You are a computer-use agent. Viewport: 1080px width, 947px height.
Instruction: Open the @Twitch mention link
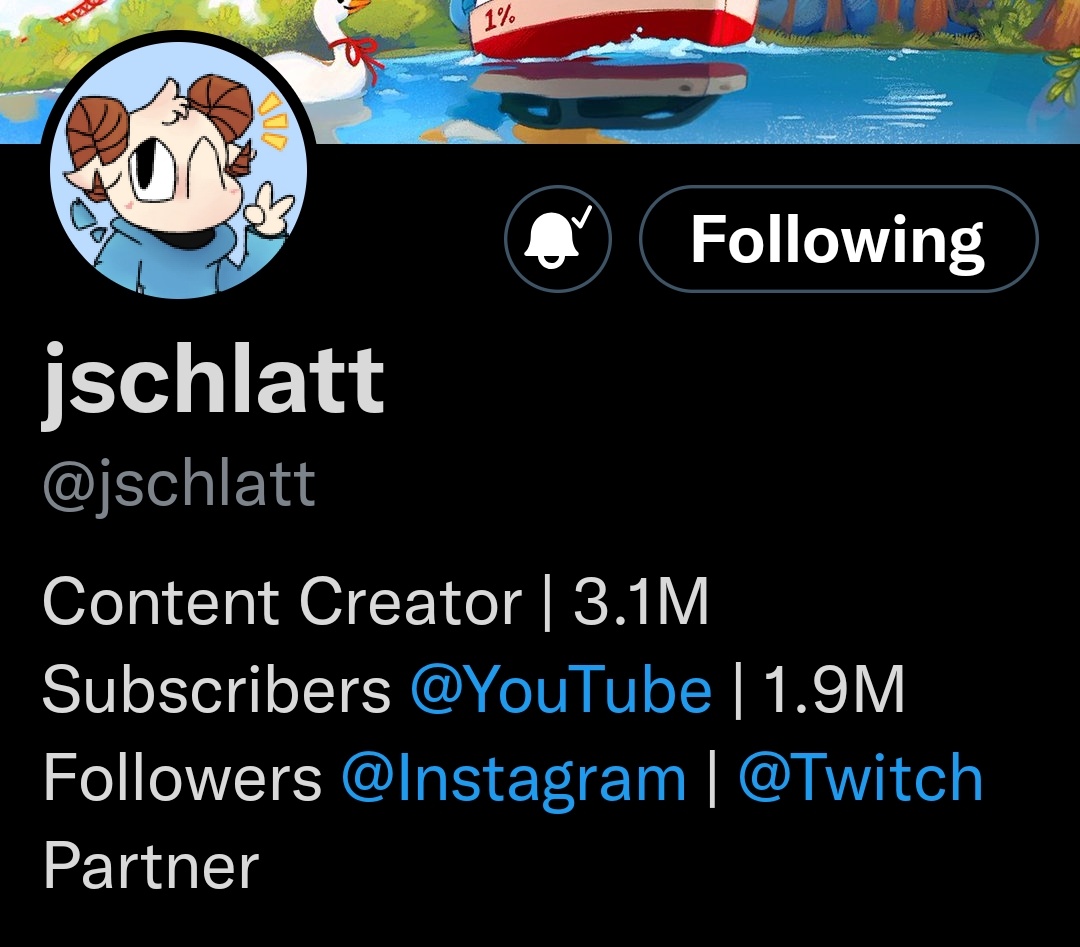(860, 778)
